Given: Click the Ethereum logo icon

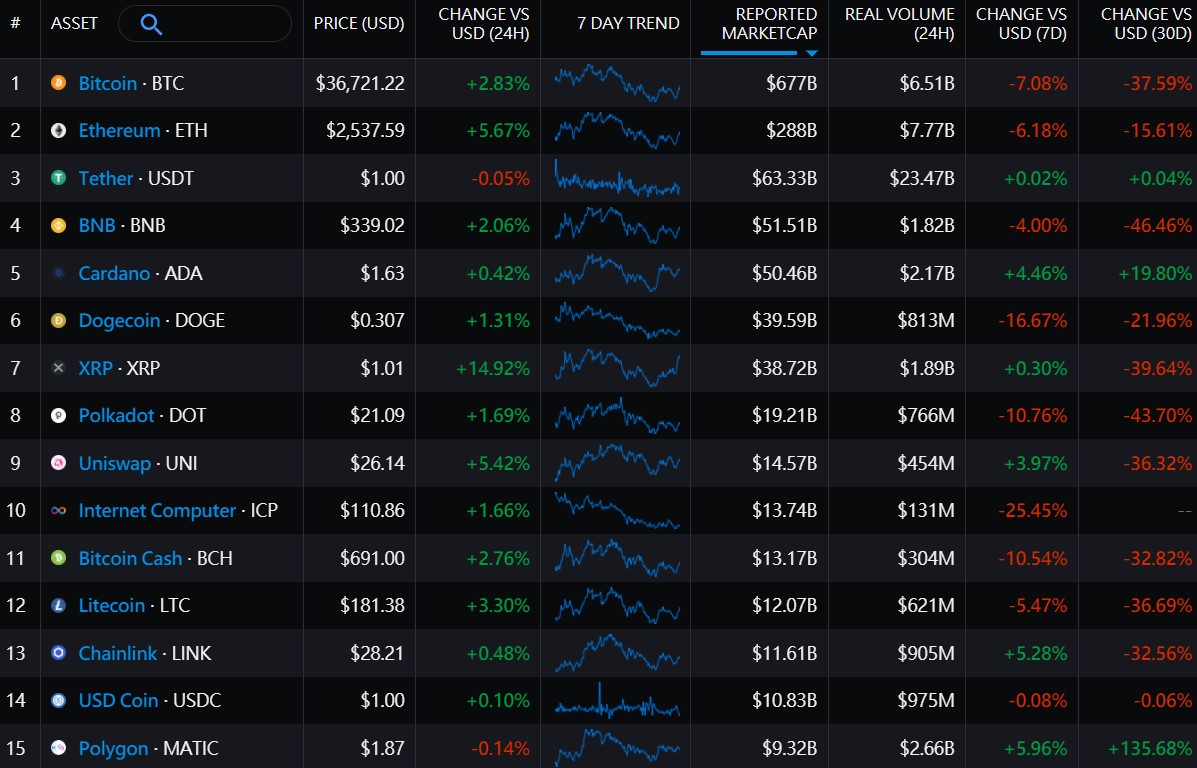Looking at the screenshot, I should [58, 131].
